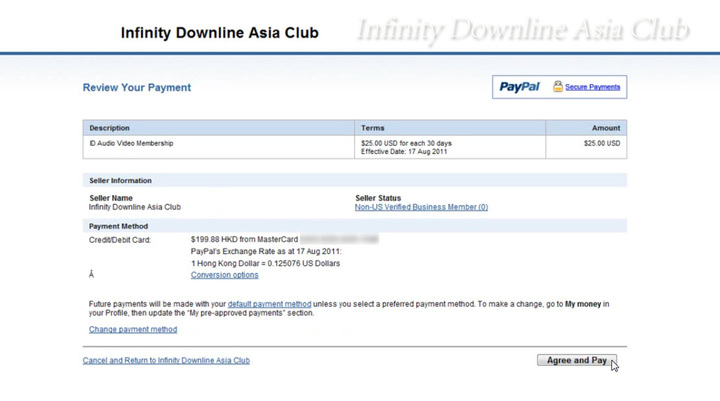The height and width of the screenshot is (401, 720).
Task: Click the exchange rate line '1 Hong Kong Dollar = 0.125076'
Action: point(265,264)
